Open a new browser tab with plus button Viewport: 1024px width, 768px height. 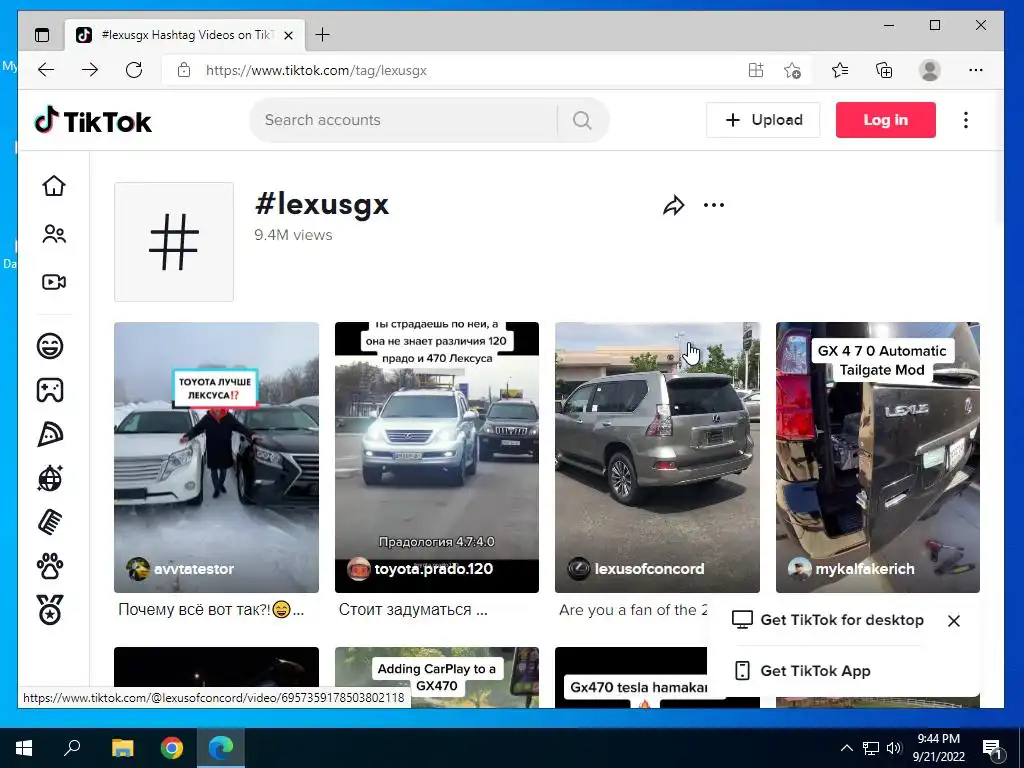tap(322, 35)
